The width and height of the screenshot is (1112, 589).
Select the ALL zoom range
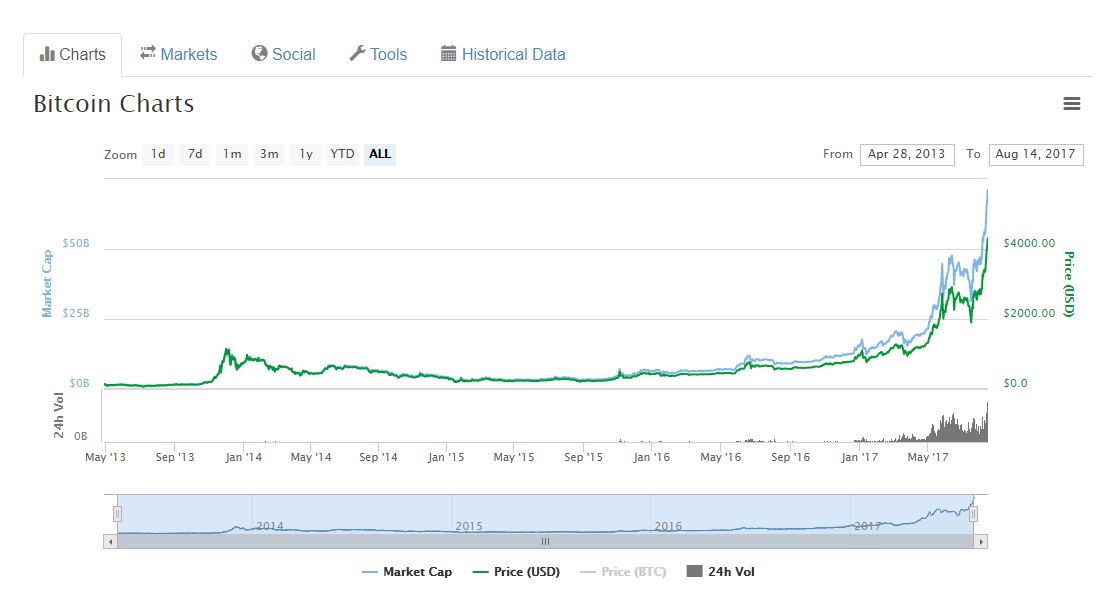tap(380, 154)
